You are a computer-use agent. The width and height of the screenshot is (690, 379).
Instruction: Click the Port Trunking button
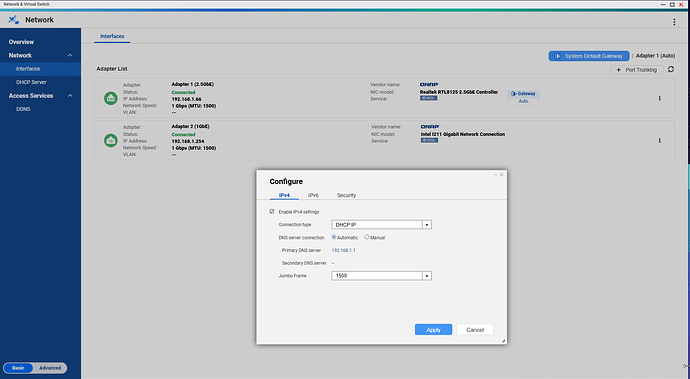637,70
